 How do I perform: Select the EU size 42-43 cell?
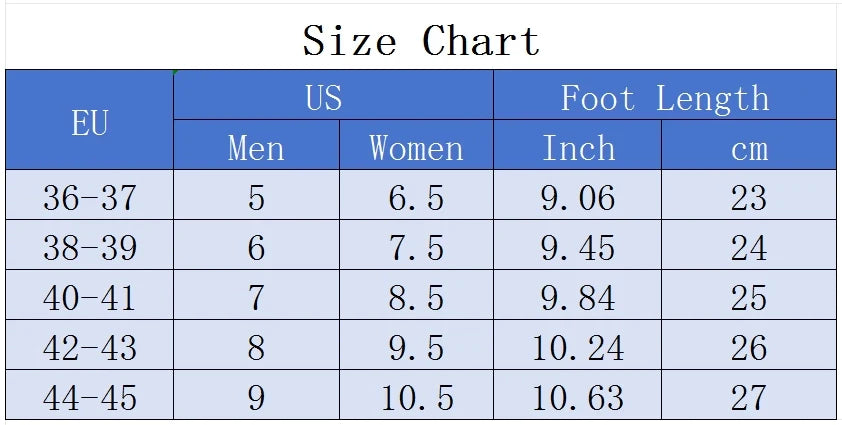[89, 348]
